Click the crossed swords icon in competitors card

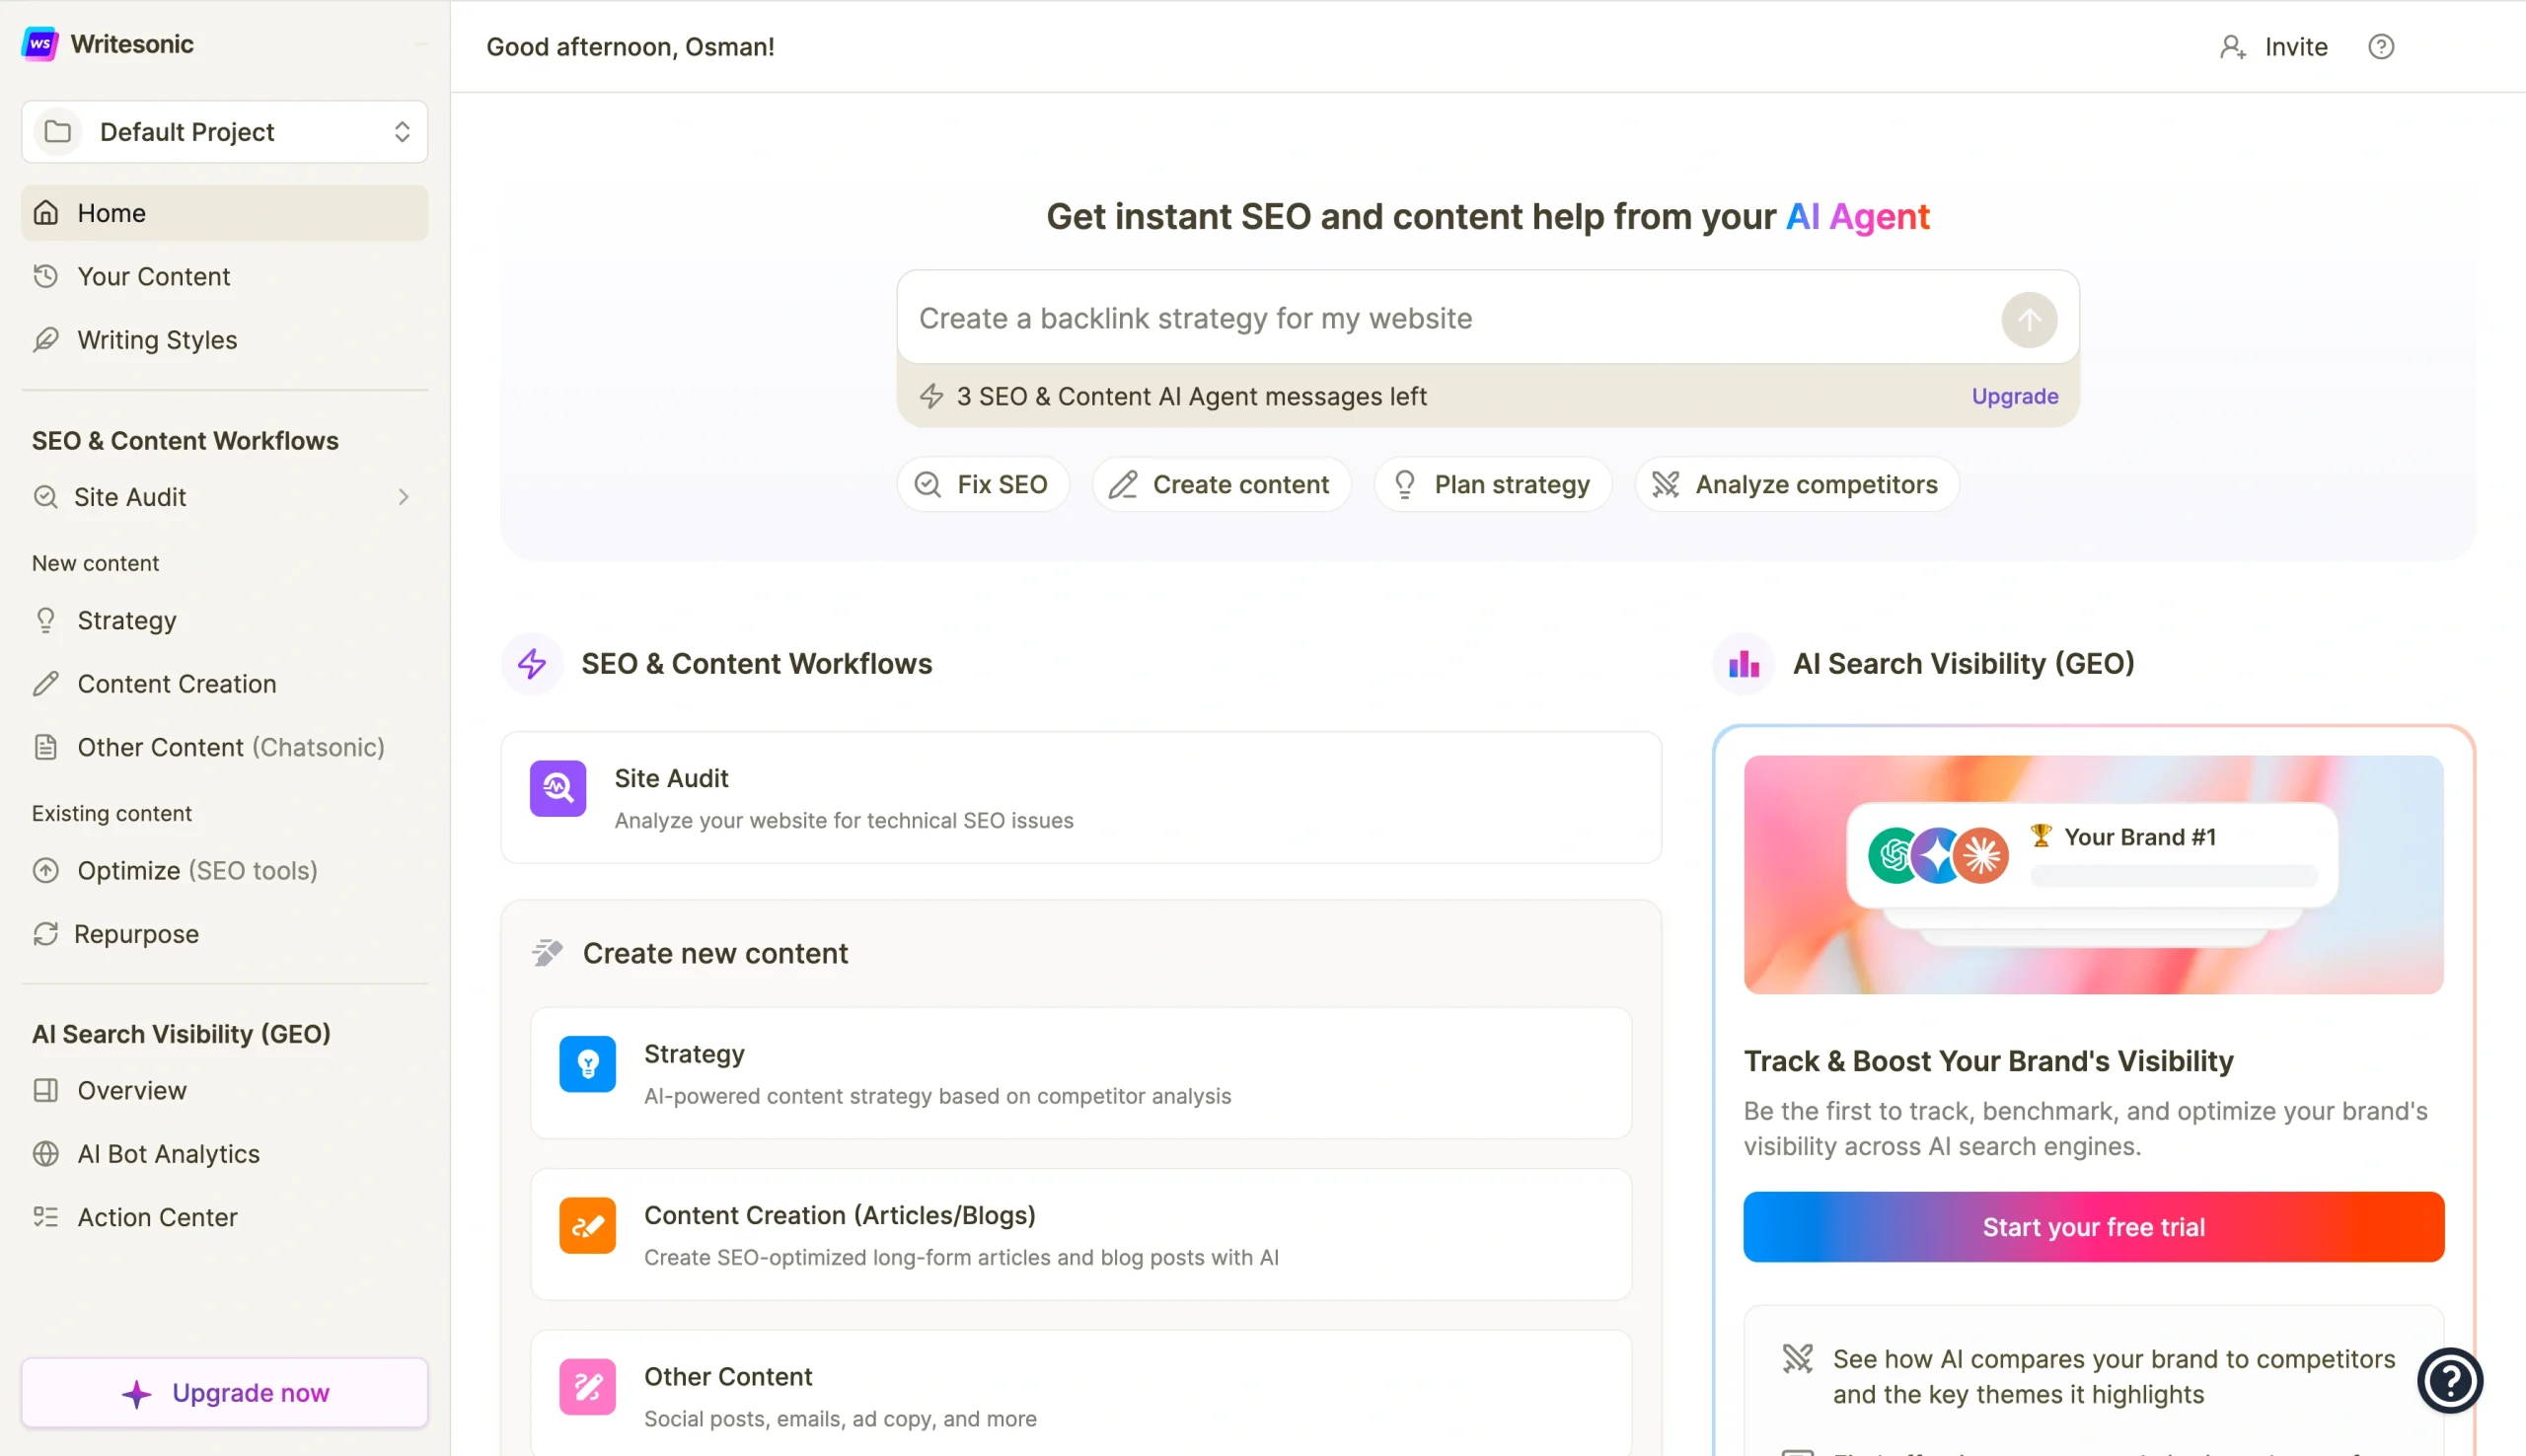point(1797,1358)
